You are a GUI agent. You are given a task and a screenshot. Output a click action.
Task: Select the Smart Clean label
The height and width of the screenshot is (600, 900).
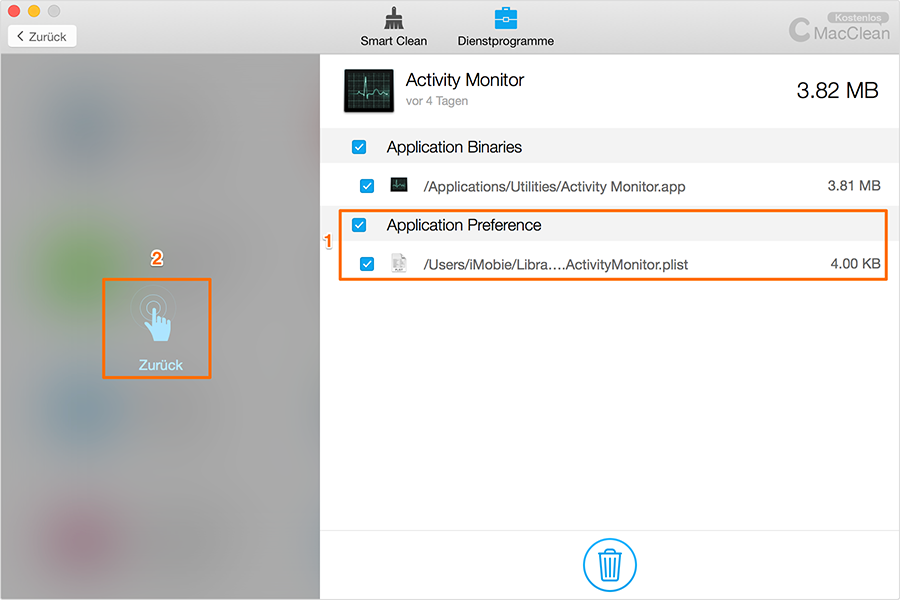pyautogui.click(x=394, y=41)
